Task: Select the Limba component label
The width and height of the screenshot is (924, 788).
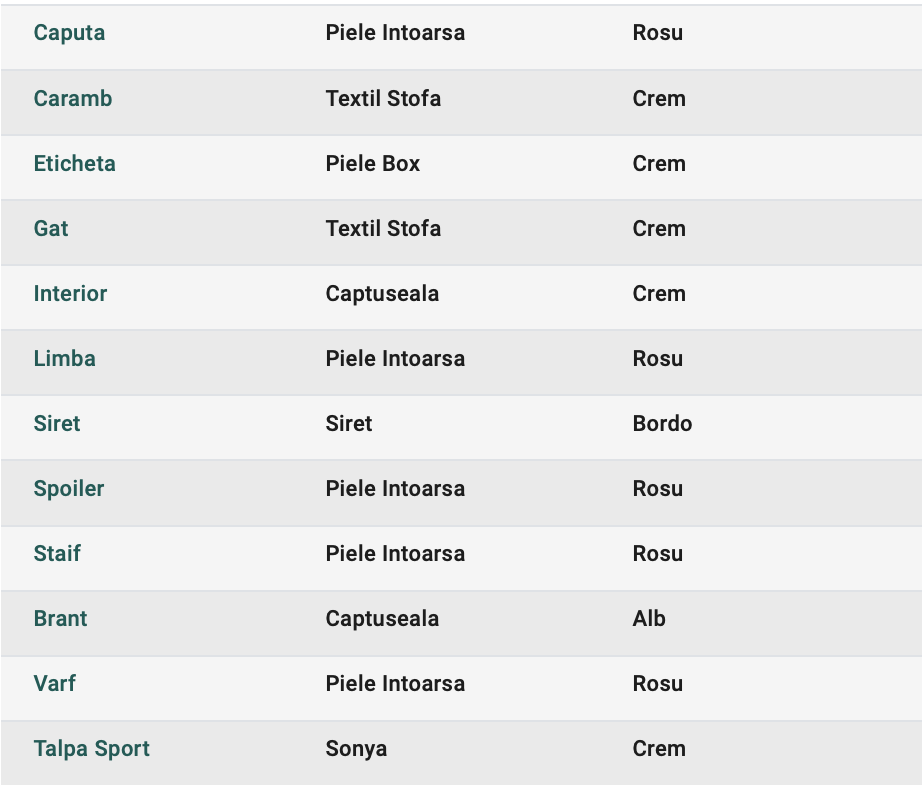Action: [64, 358]
